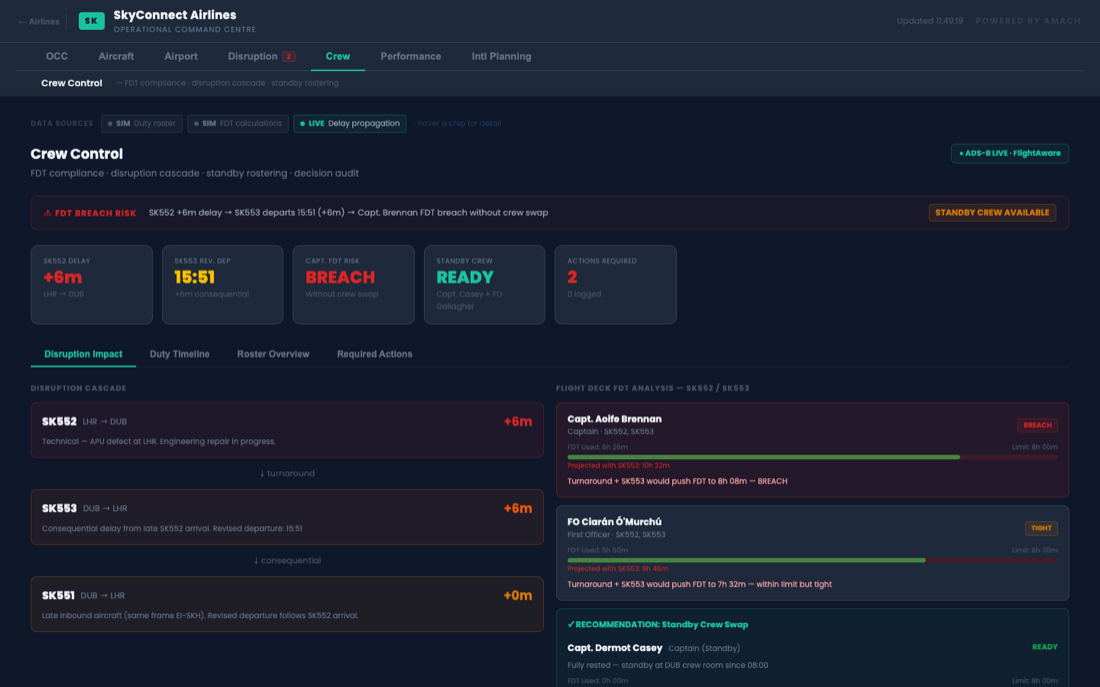The height and width of the screenshot is (687, 1100).
Task: Click the FDT breach alert message text
Action: [348, 213]
